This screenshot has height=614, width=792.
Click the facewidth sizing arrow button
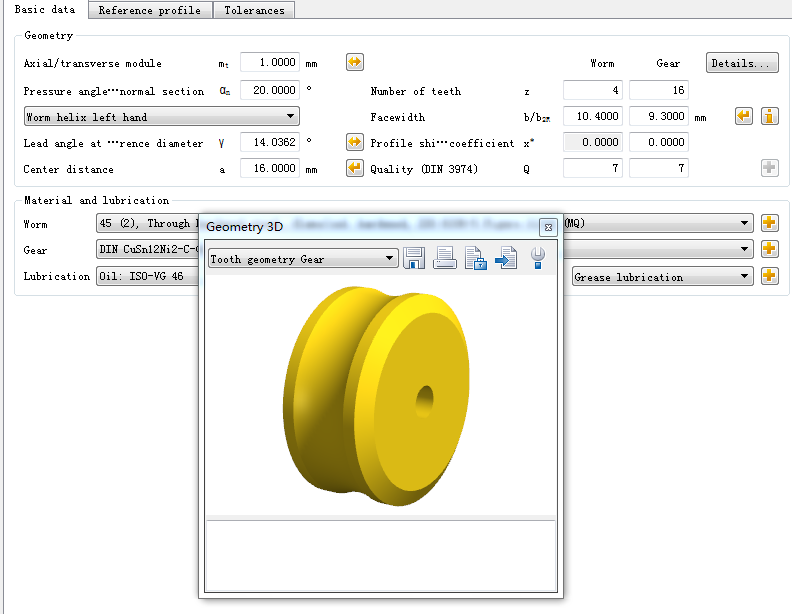tap(744, 116)
